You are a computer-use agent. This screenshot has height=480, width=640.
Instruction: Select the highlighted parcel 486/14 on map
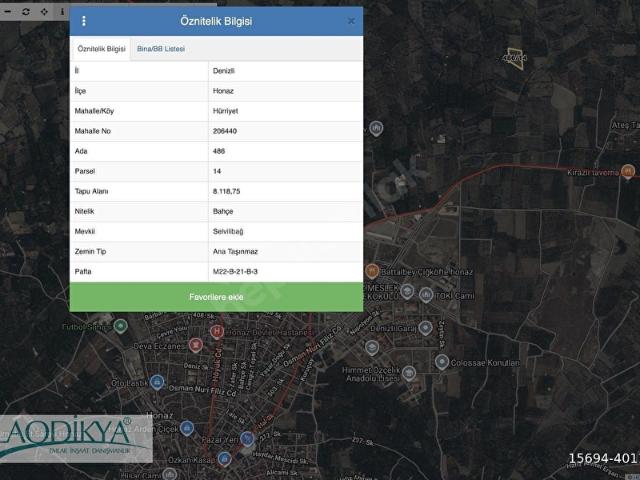[x=516, y=59]
